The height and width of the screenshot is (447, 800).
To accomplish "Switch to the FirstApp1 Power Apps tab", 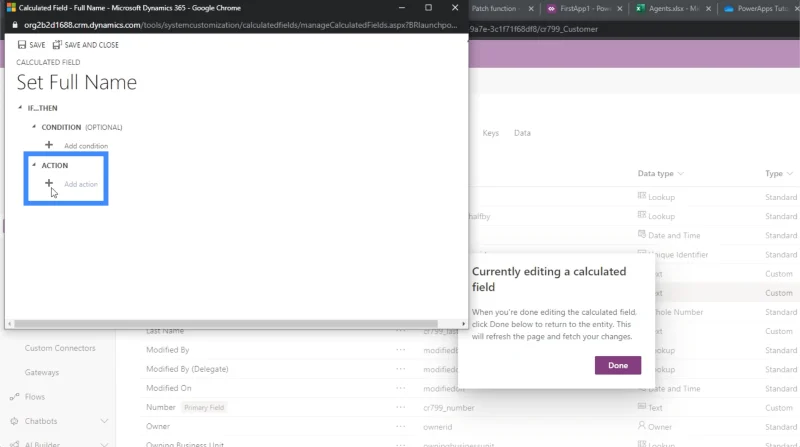I will click(x=585, y=9).
